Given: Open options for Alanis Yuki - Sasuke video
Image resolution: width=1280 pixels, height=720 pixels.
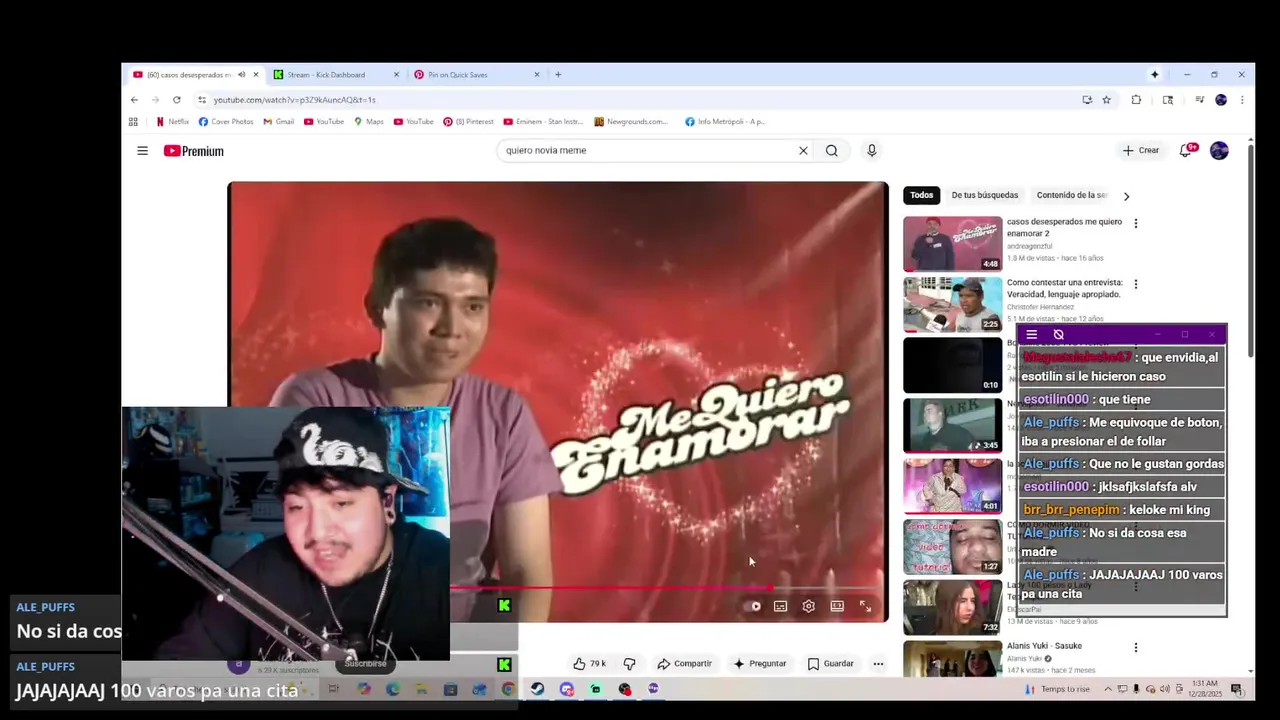Looking at the screenshot, I should point(1135,647).
